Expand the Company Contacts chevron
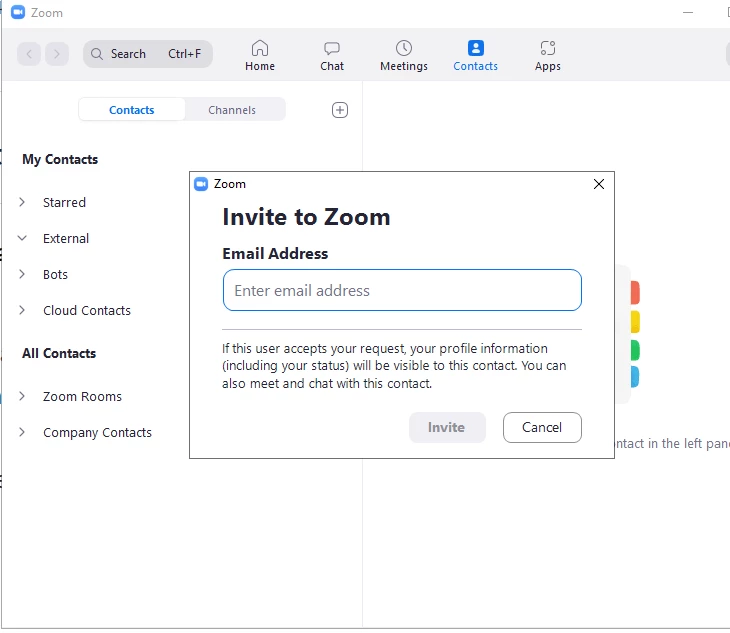 pyautogui.click(x=22, y=432)
